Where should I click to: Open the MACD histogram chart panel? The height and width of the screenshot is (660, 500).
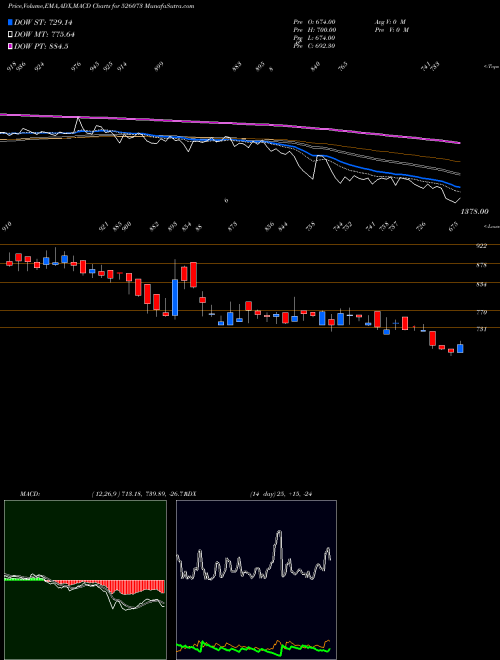pos(85,580)
